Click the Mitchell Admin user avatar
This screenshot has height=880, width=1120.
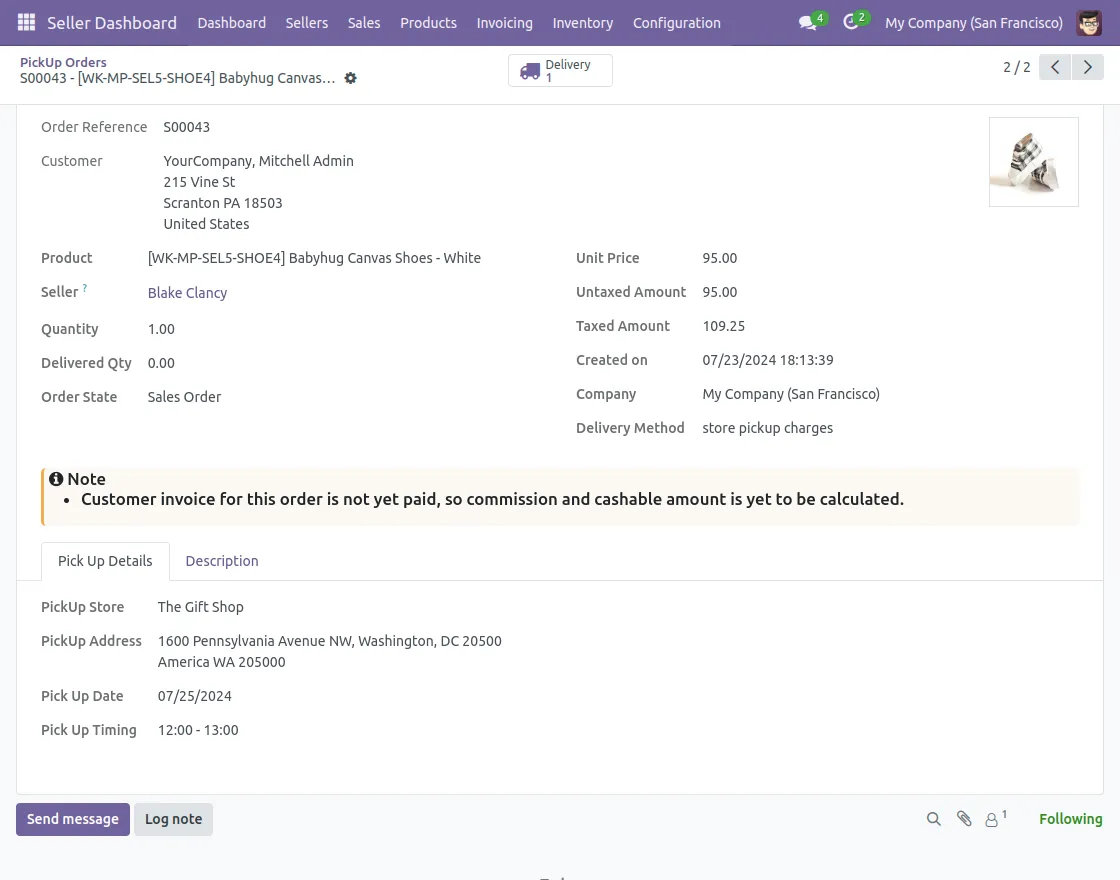click(1089, 23)
